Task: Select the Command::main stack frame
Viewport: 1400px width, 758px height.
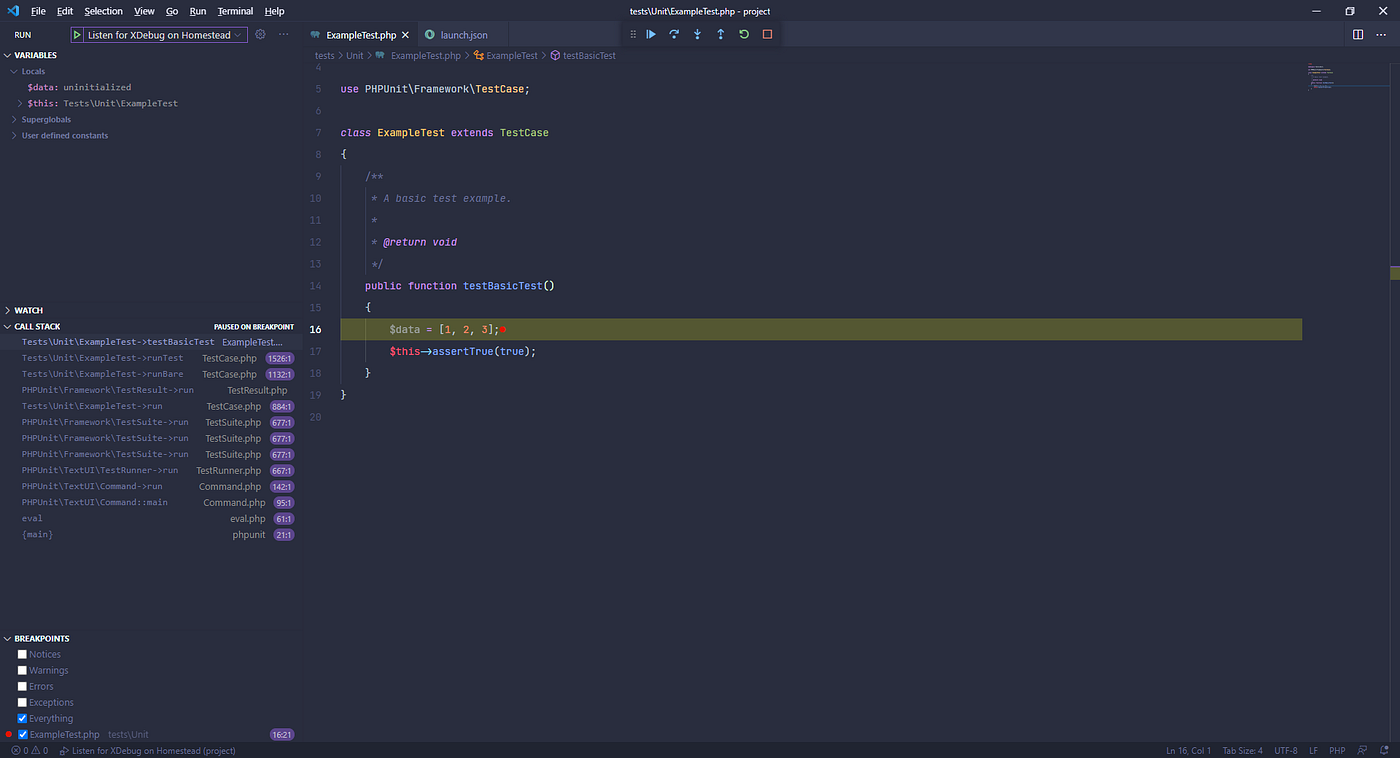Action: [150, 502]
